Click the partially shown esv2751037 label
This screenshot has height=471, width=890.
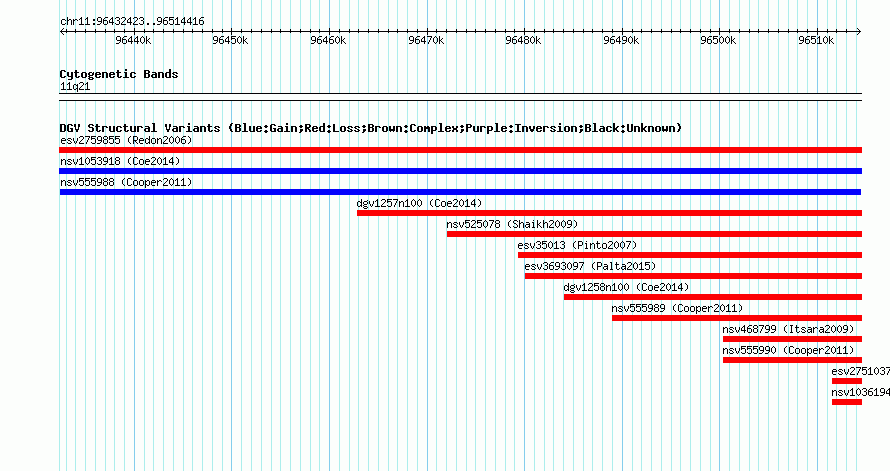[x=860, y=371]
